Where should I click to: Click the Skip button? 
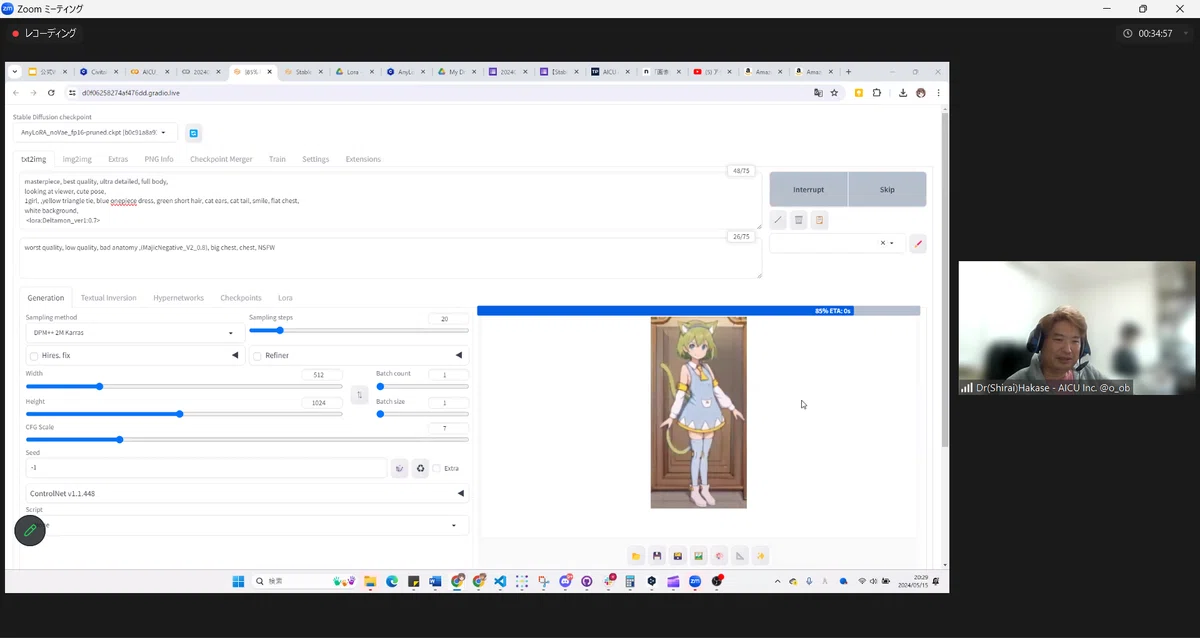coord(887,189)
